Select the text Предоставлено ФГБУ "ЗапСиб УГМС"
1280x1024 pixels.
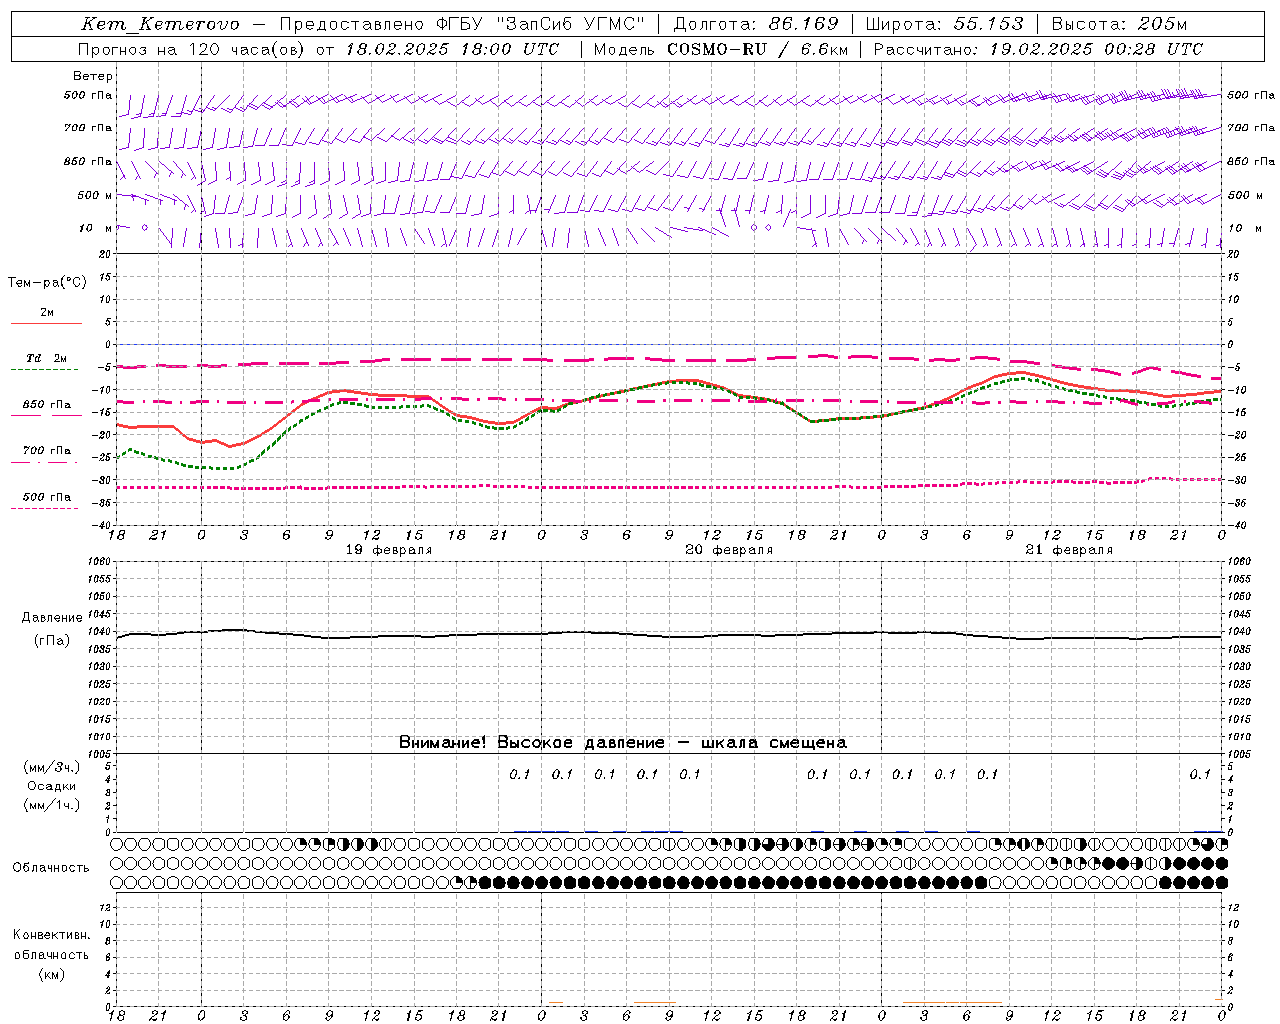(x=463, y=24)
